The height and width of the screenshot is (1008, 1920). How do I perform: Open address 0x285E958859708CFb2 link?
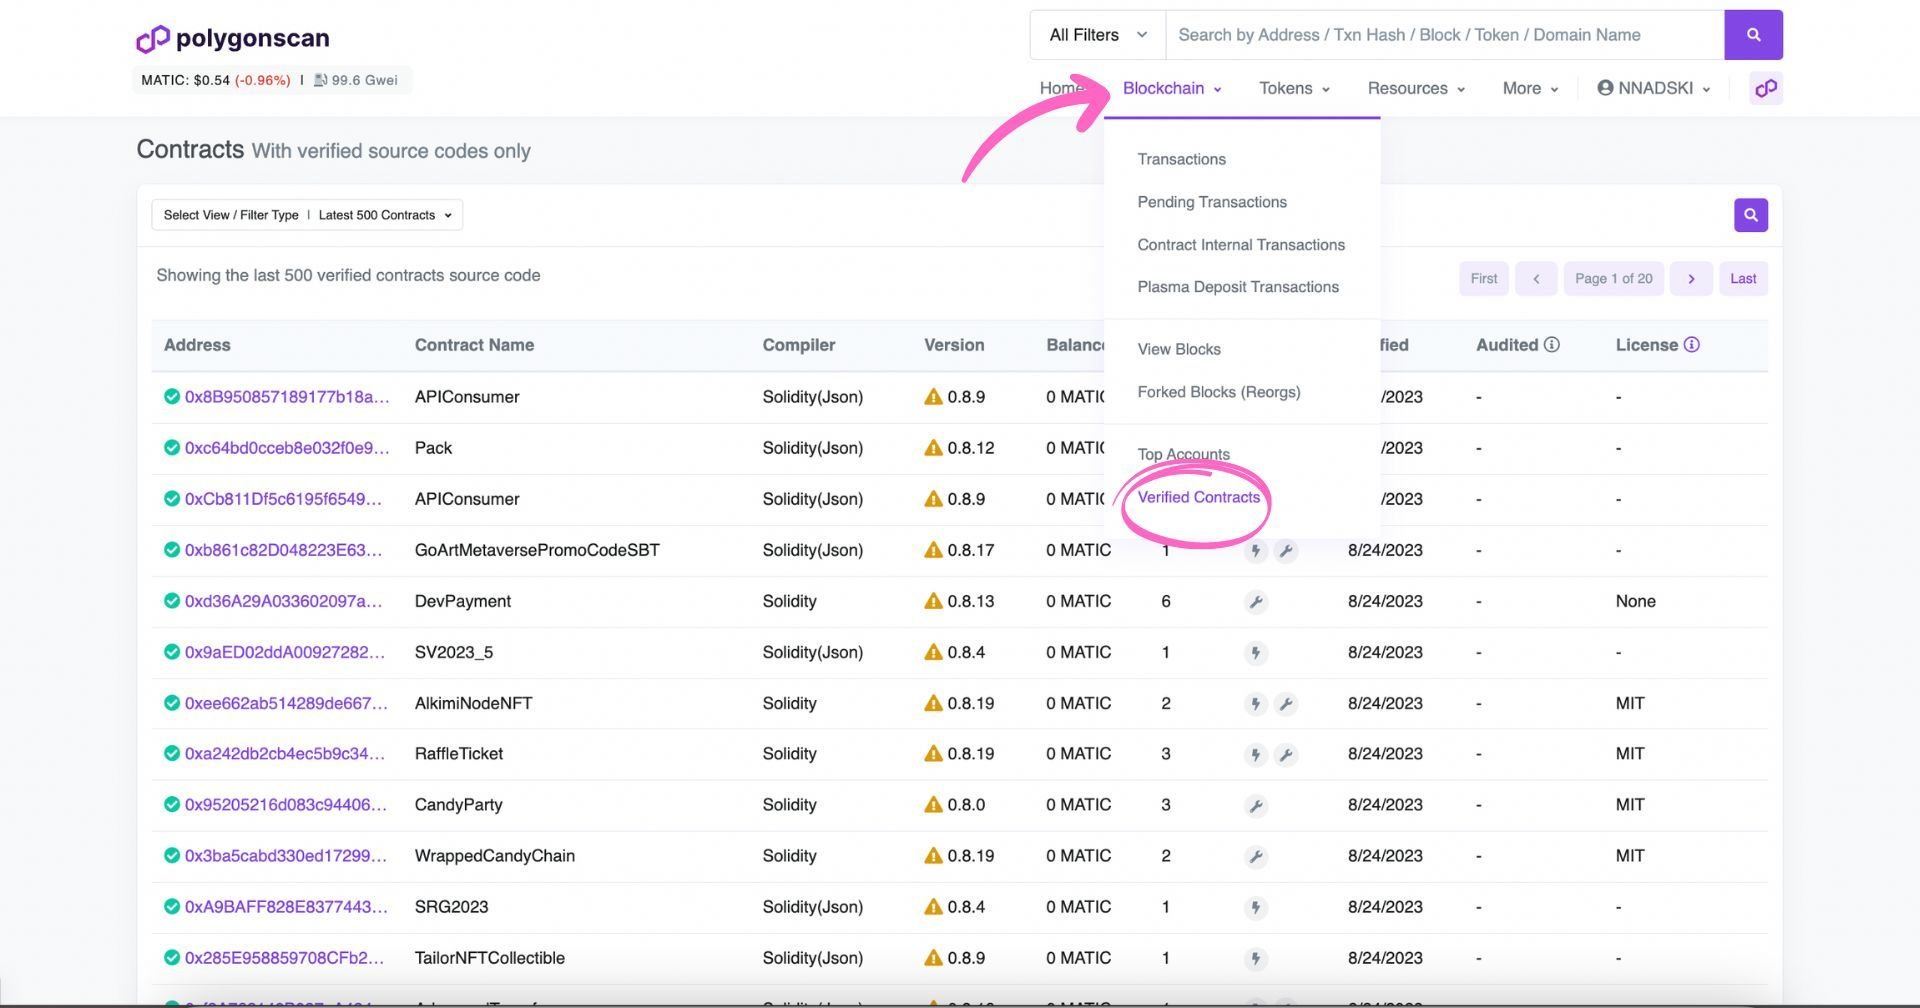(284, 958)
